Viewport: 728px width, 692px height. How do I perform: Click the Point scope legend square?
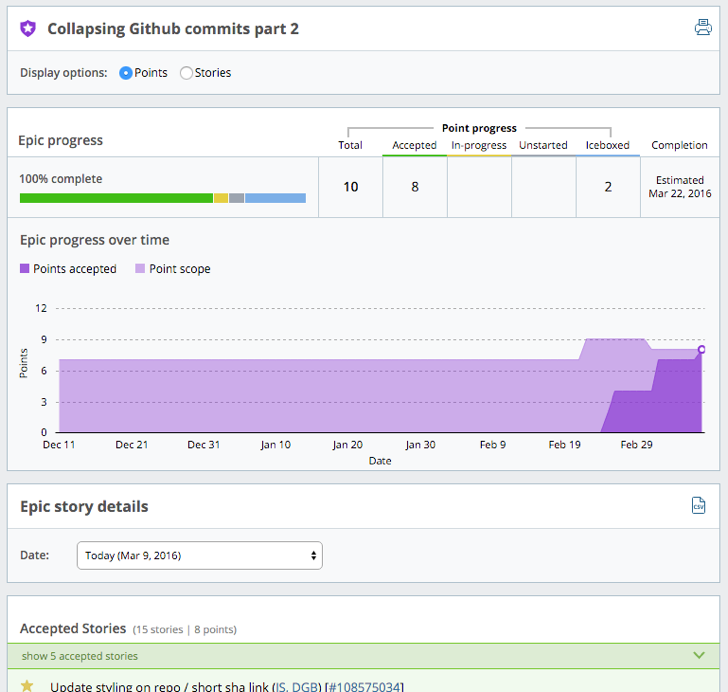click(140, 269)
